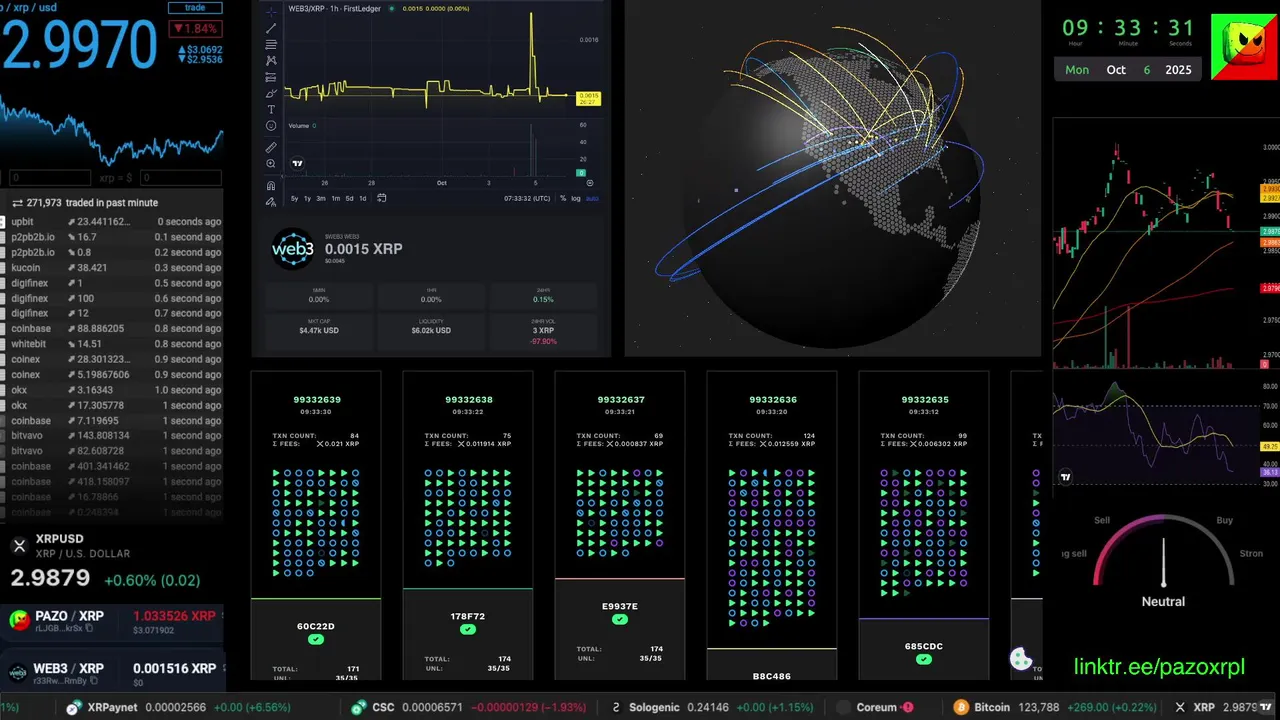Screen dimensions: 1280x720
Task: Click the kucoin trade row
Action: [112, 268]
